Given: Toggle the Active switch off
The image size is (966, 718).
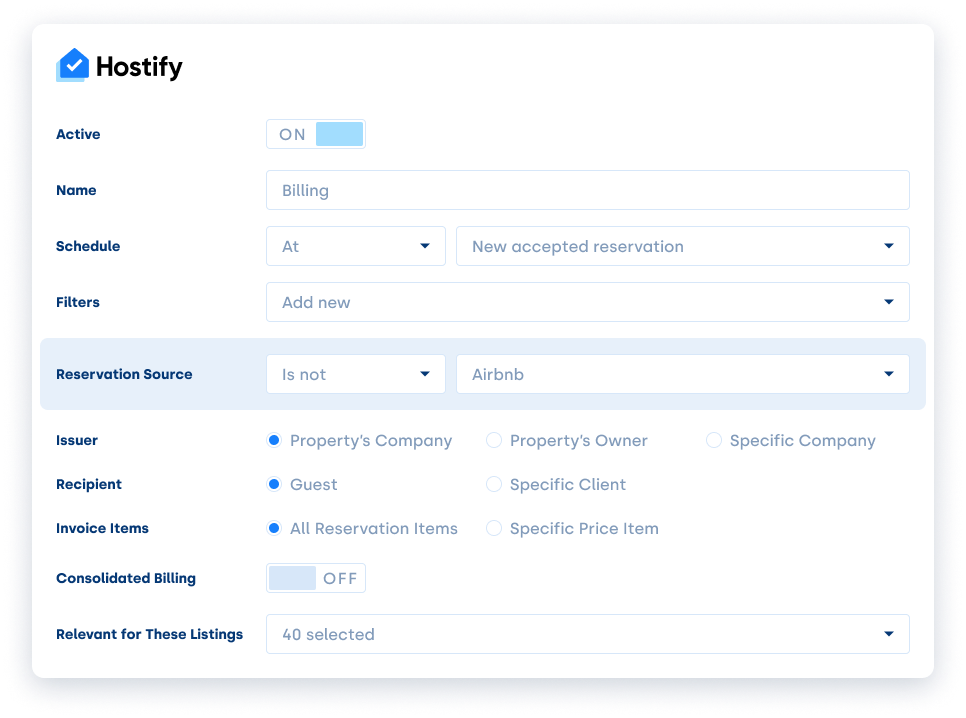Looking at the screenshot, I should coord(315,134).
